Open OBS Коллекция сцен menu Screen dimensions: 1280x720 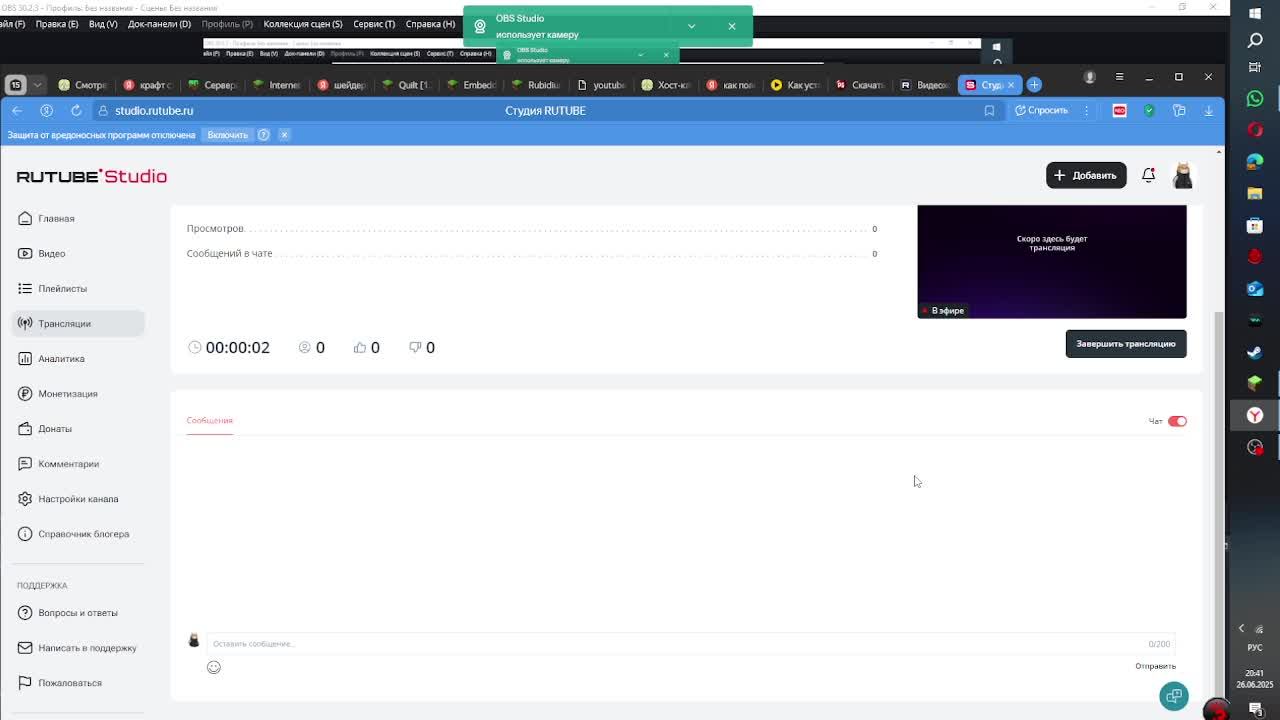tap(302, 24)
